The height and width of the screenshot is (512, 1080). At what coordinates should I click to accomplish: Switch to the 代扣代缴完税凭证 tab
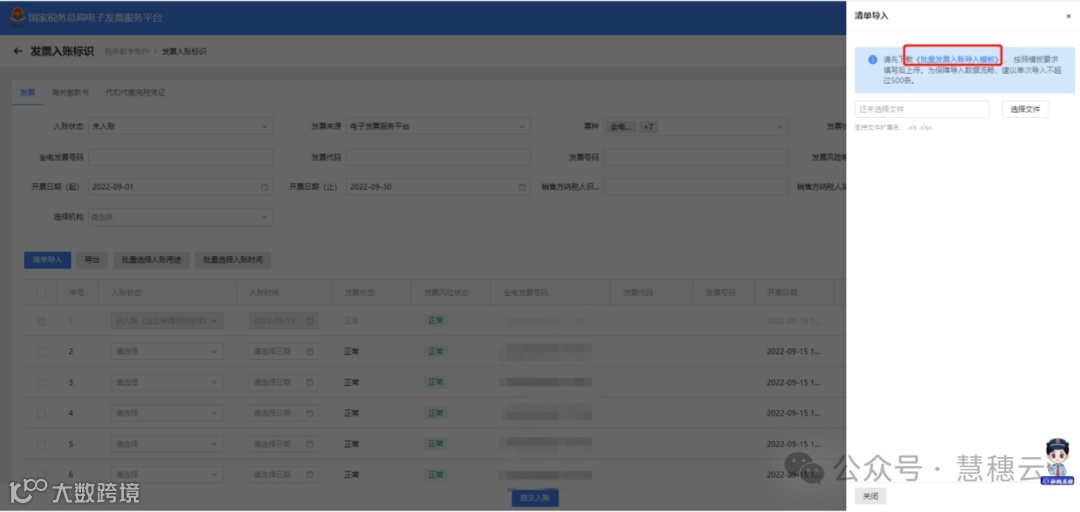coord(135,92)
